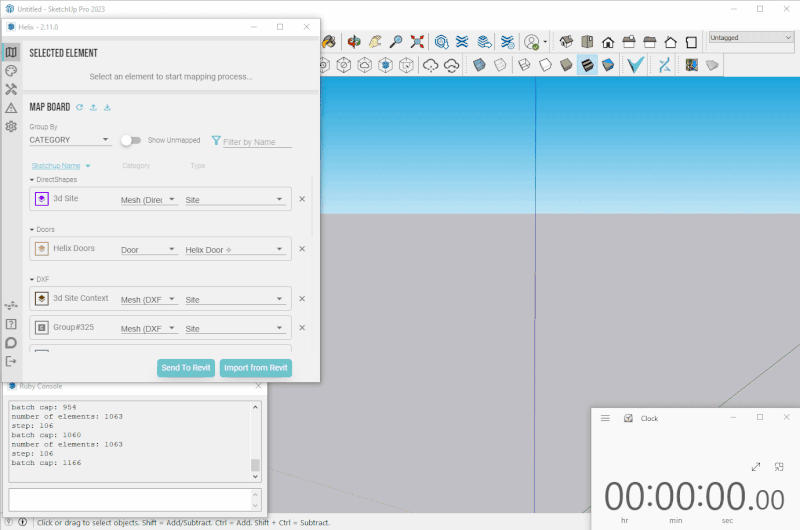Screen dimensions: 800x530
Task: Click the Category column header
Action: (136, 166)
